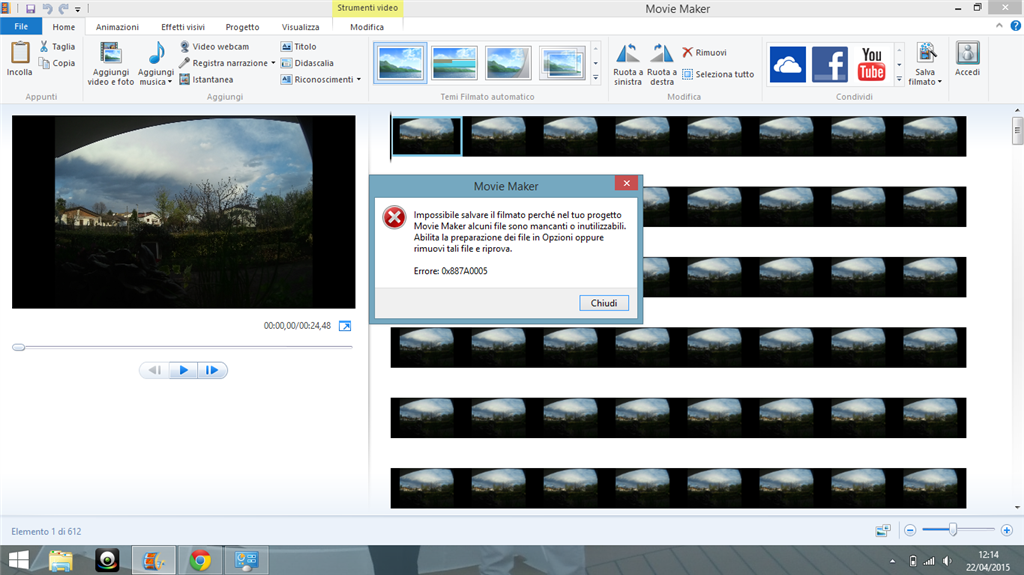
Task: Open the help question mark icon
Action: [x=1016, y=26]
